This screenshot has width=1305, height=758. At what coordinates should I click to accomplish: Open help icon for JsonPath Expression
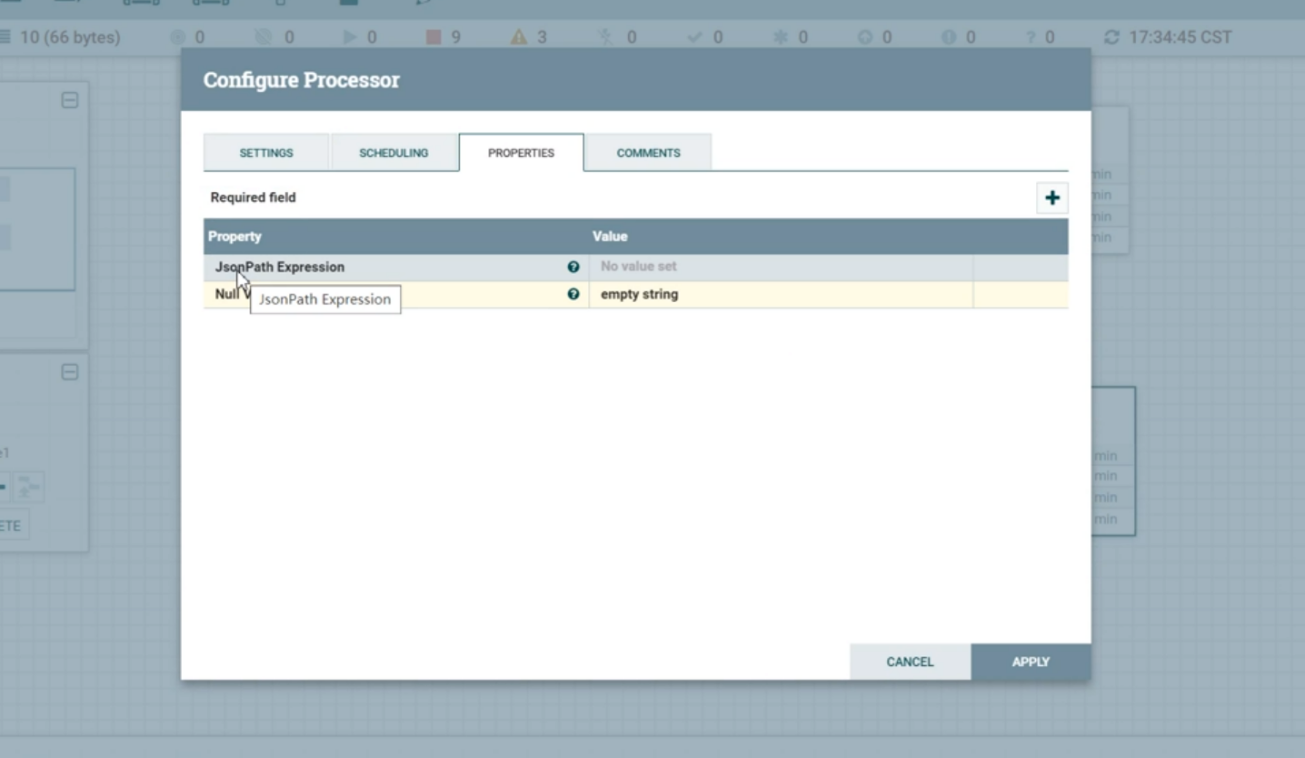pos(573,267)
